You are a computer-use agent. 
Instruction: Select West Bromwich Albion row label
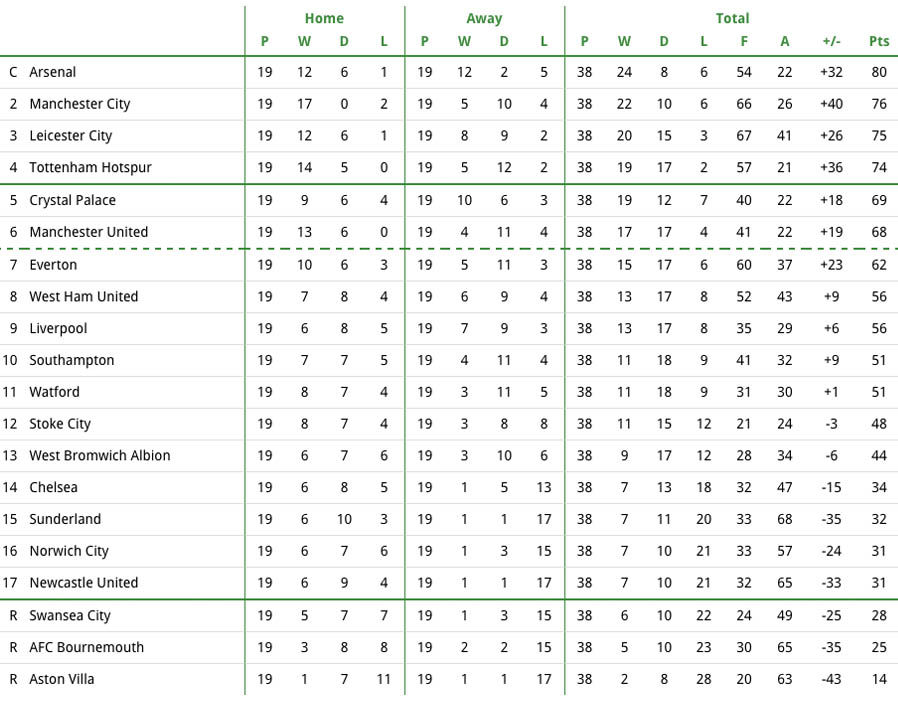coord(100,456)
